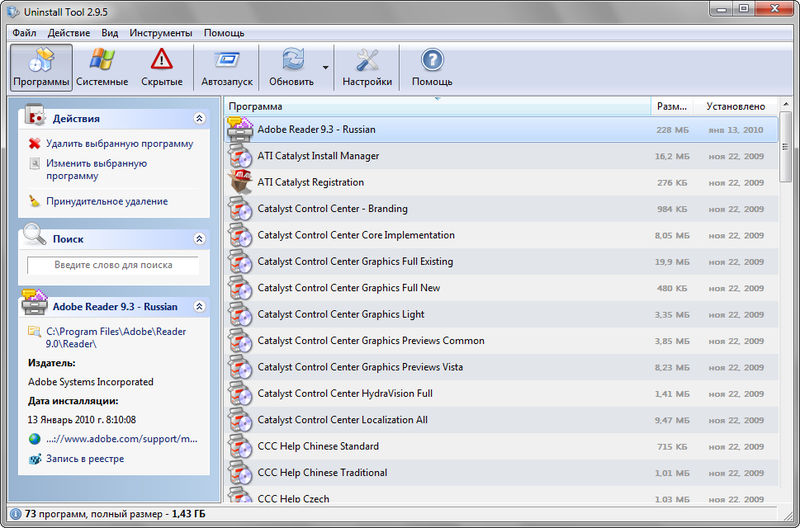The height and width of the screenshot is (528, 800).
Task: Show Системные programs via Windows flag icon
Action: click(x=102, y=60)
